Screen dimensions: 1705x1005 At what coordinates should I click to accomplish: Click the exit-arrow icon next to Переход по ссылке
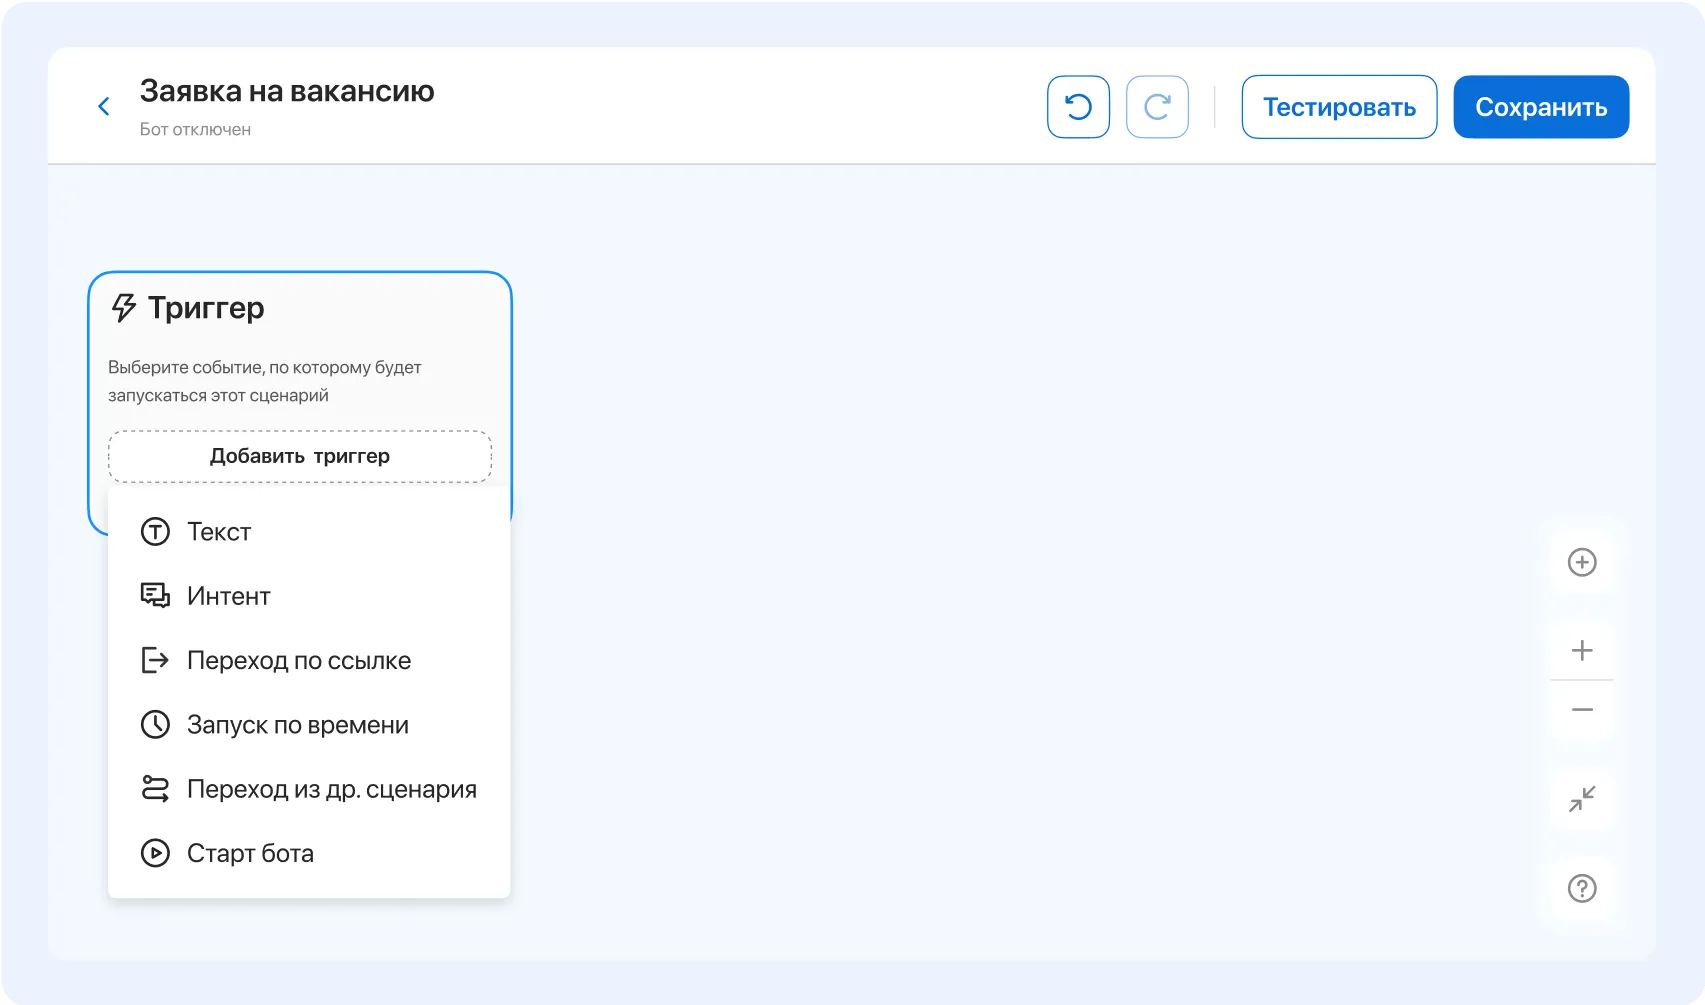coord(155,660)
